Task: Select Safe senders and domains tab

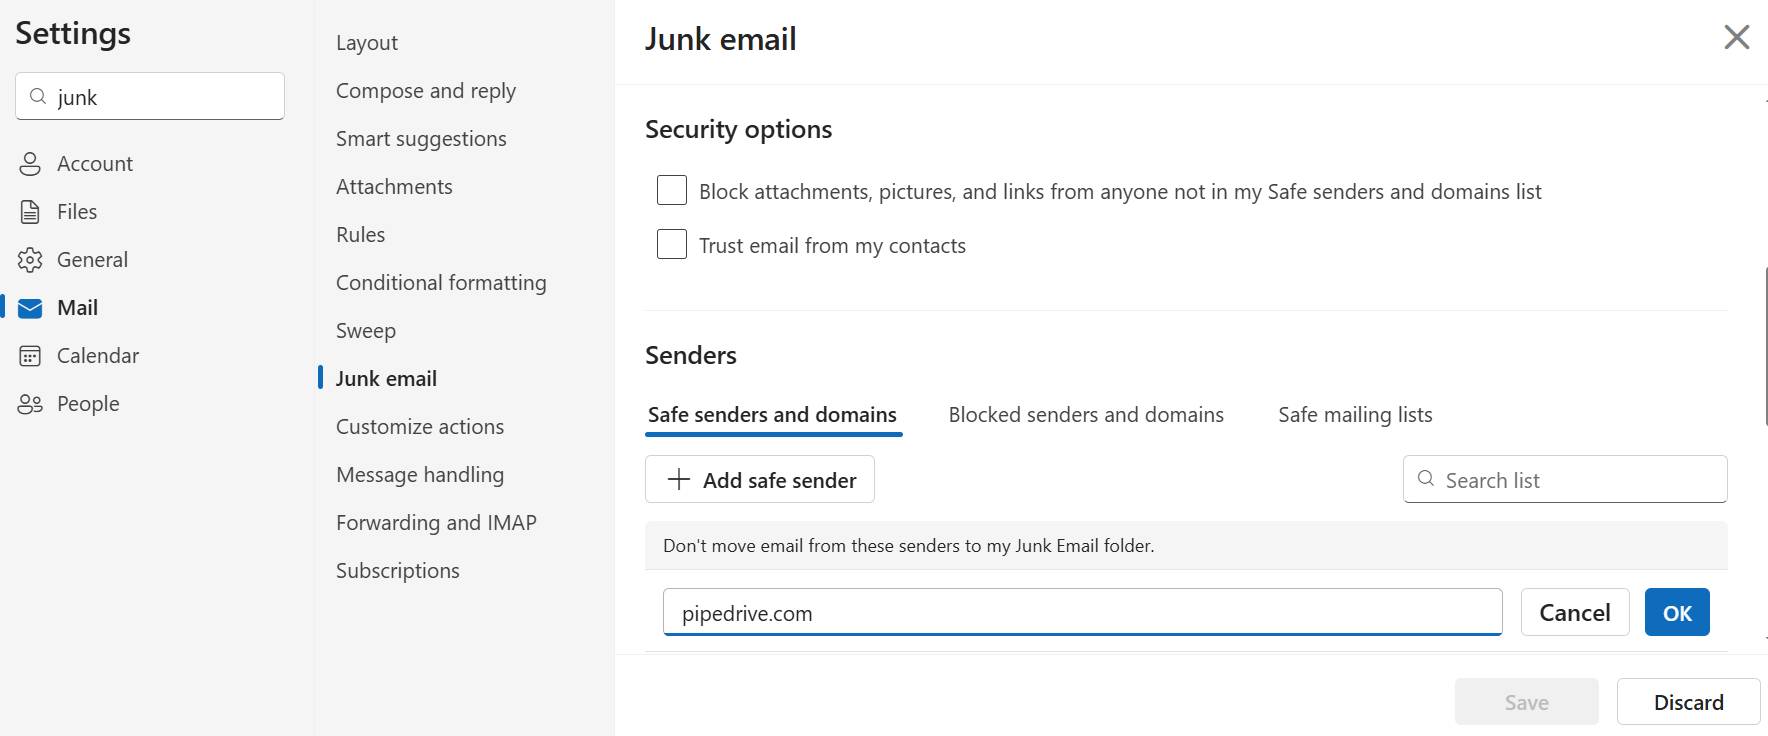Action: pyautogui.click(x=772, y=414)
